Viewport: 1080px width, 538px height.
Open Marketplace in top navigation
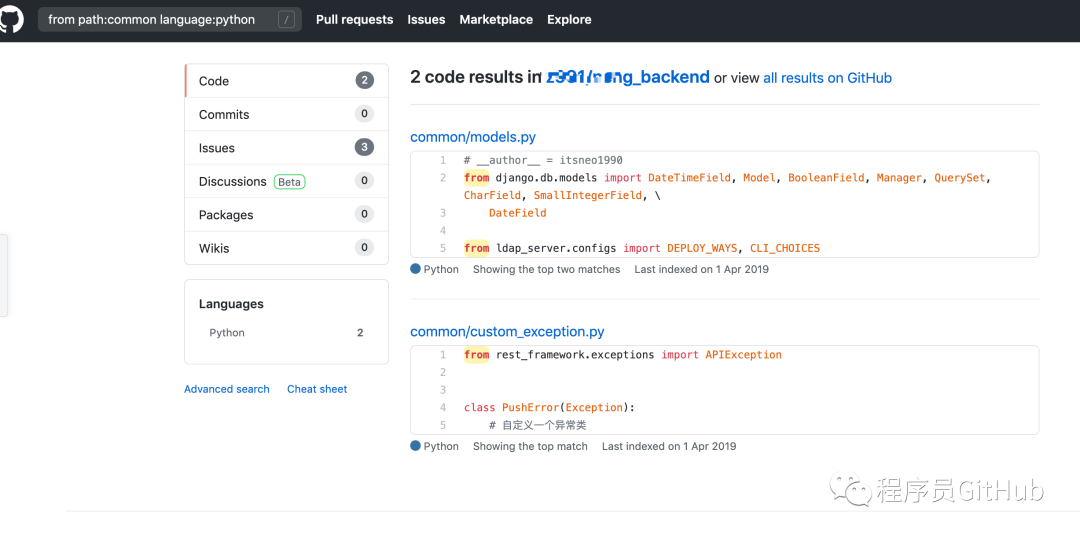pyautogui.click(x=496, y=19)
